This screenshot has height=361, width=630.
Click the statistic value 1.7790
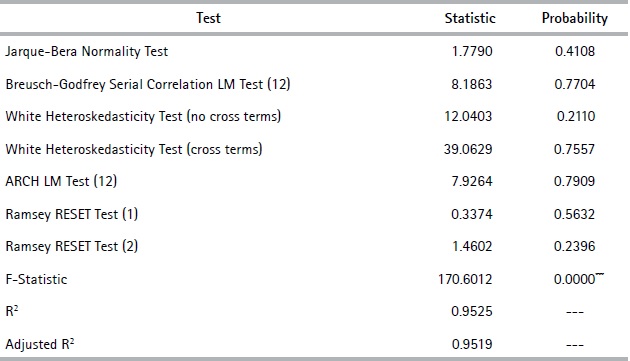[472, 51]
